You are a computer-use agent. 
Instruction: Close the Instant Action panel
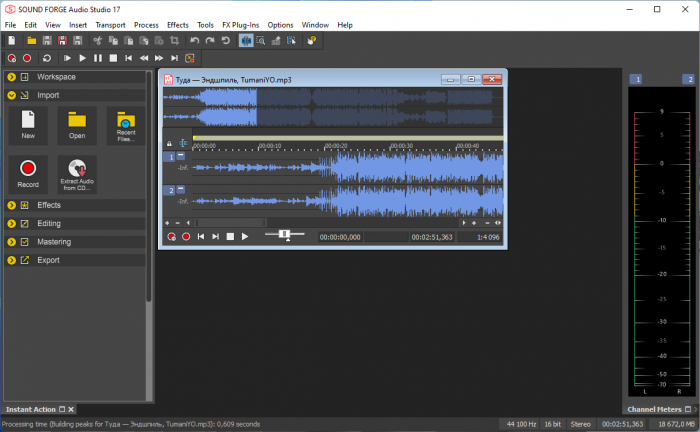click(71, 409)
